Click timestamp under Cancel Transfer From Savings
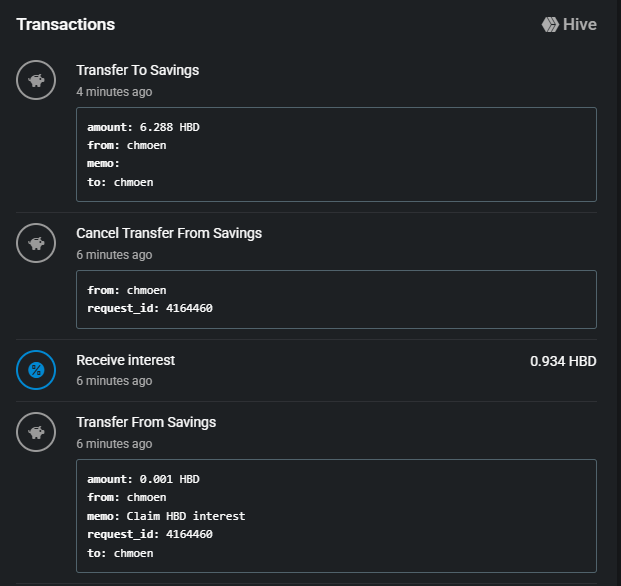 pos(114,254)
